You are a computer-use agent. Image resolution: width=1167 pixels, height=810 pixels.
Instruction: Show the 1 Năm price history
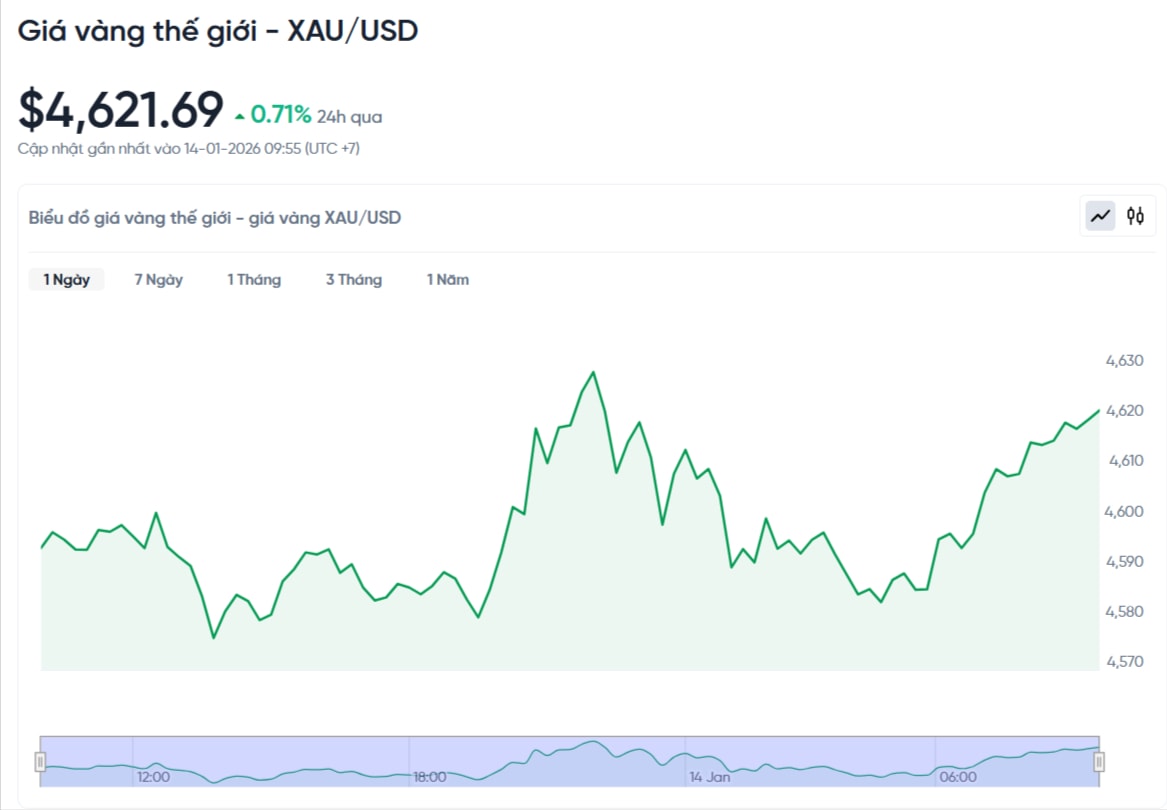pos(448,280)
